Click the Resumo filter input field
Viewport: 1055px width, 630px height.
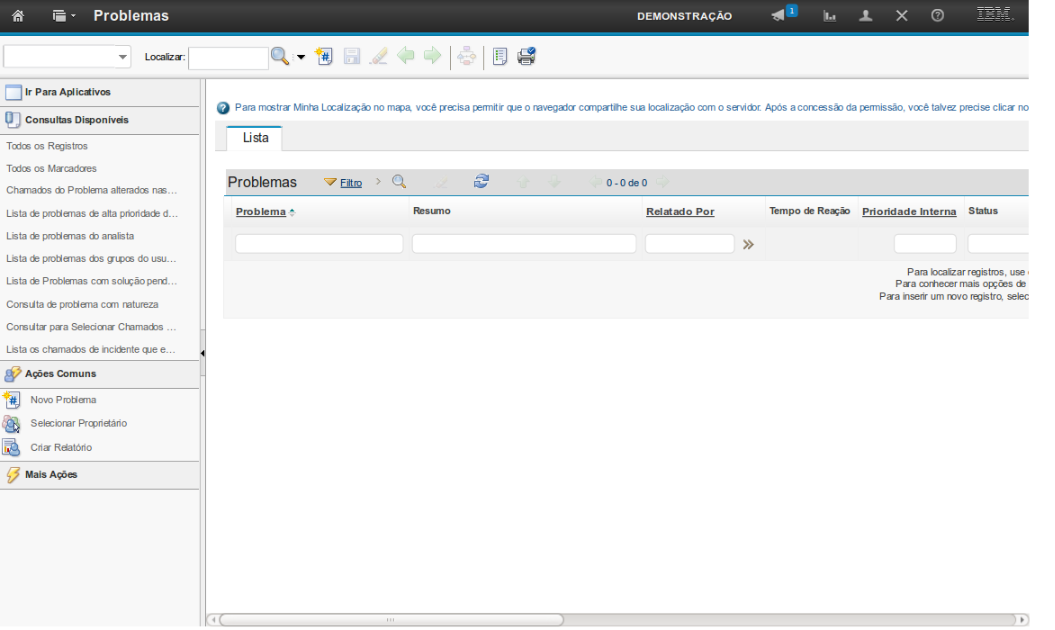pos(524,244)
